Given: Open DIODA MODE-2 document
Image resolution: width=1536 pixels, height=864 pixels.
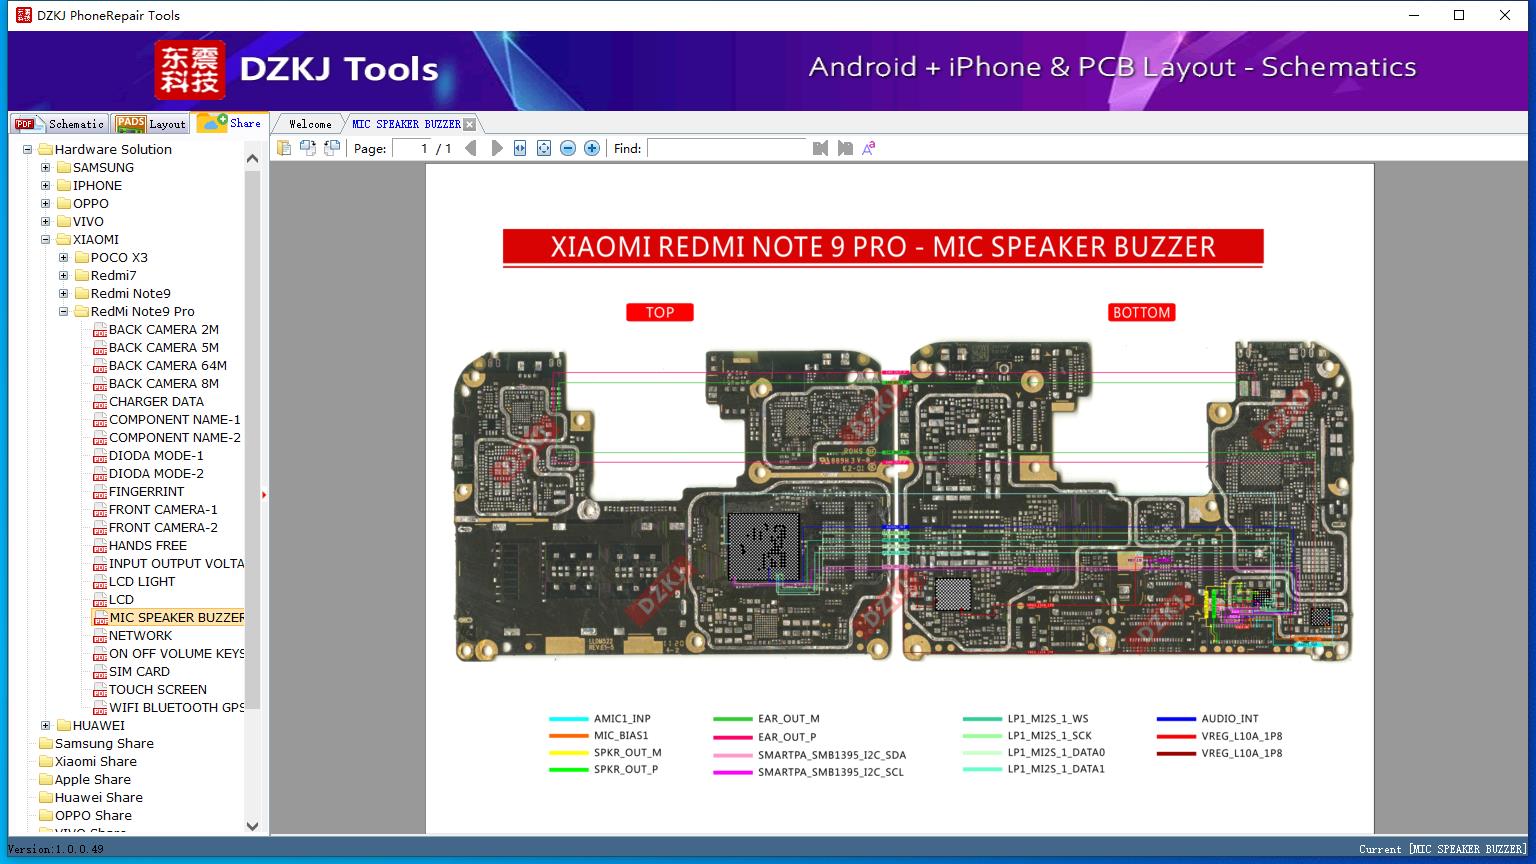Looking at the screenshot, I should click(x=156, y=474).
